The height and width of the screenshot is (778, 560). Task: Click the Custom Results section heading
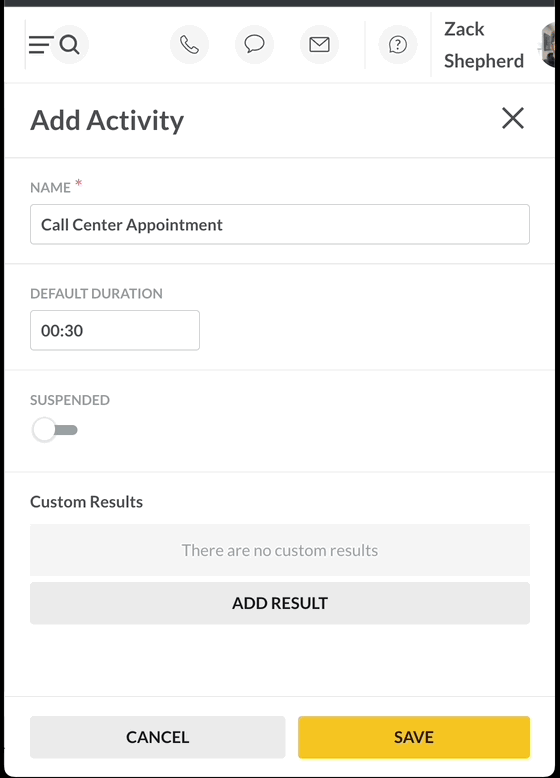(x=86, y=502)
